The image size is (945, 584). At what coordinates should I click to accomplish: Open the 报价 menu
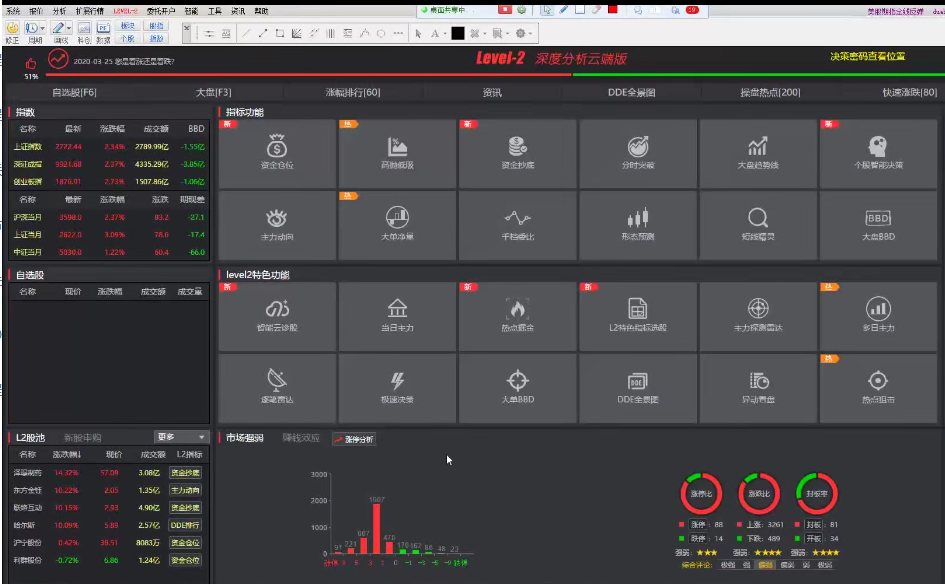[36, 11]
